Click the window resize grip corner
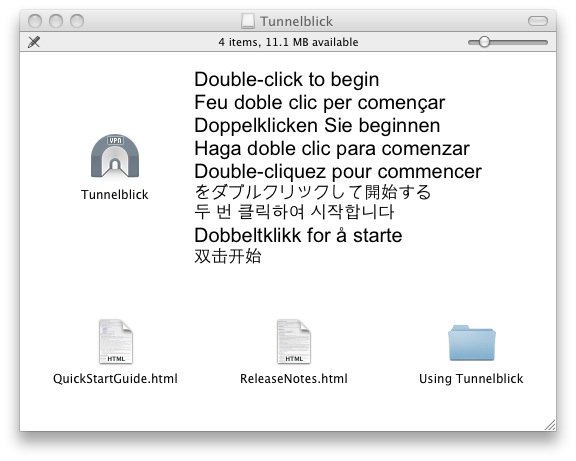The height and width of the screenshot is (461, 576). pos(550,425)
